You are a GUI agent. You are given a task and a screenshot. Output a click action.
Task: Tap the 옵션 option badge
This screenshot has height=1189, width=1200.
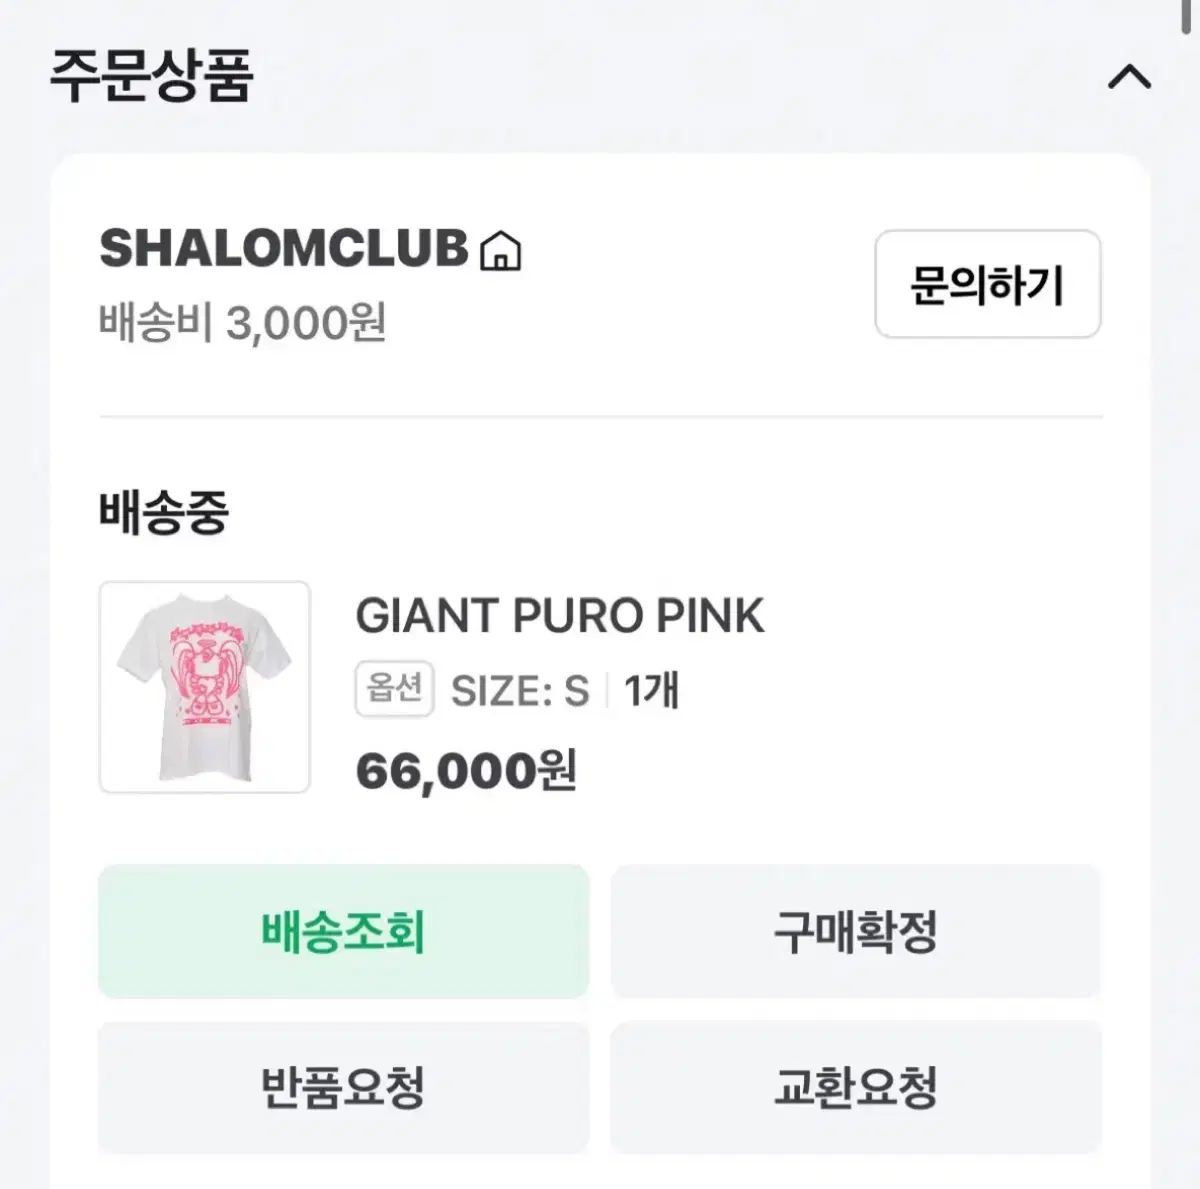coord(394,689)
